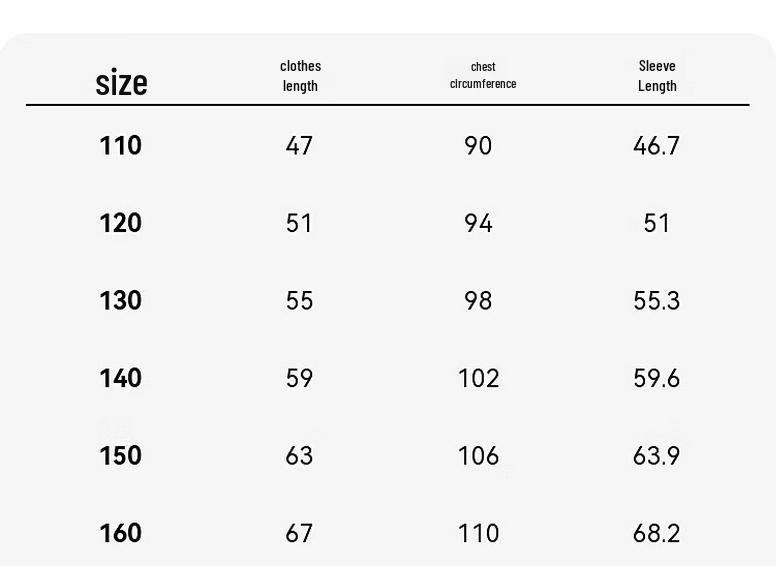This screenshot has height=582, width=776.
Task: Click the clothes length value 47
Action: pyautogui.click(x=299, y=146)
